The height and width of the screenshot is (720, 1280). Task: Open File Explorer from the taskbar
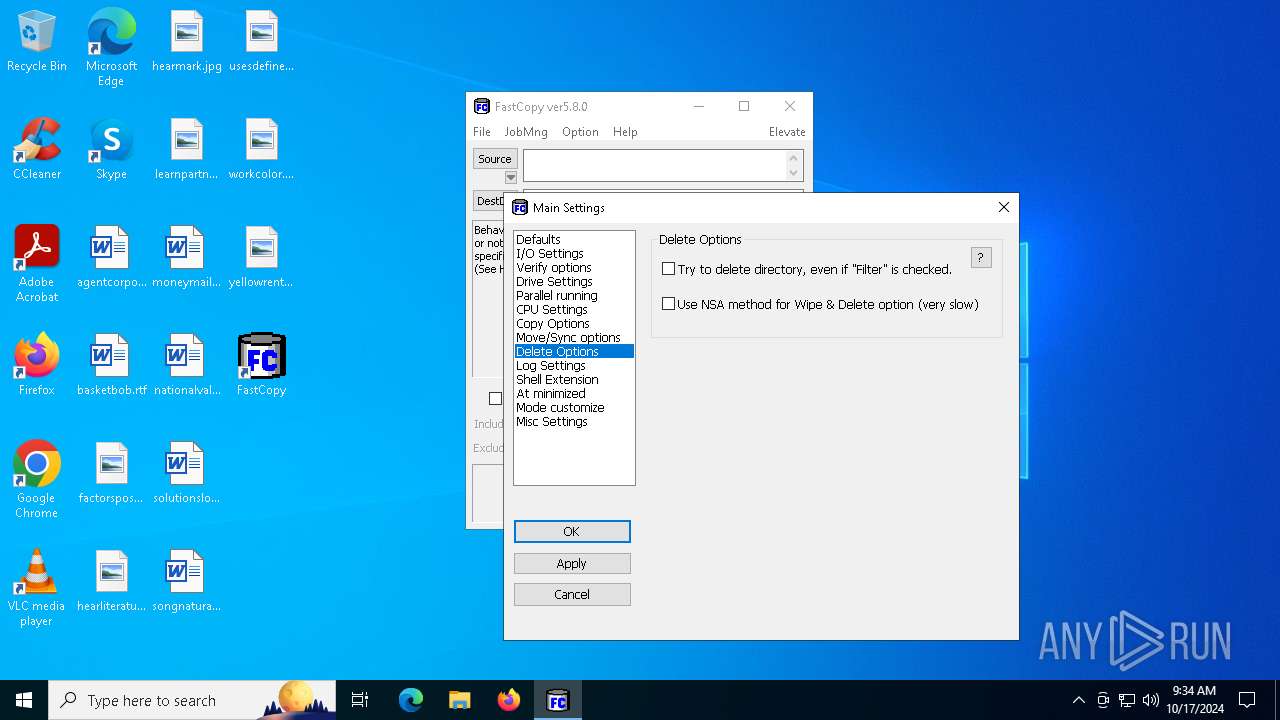460,700
